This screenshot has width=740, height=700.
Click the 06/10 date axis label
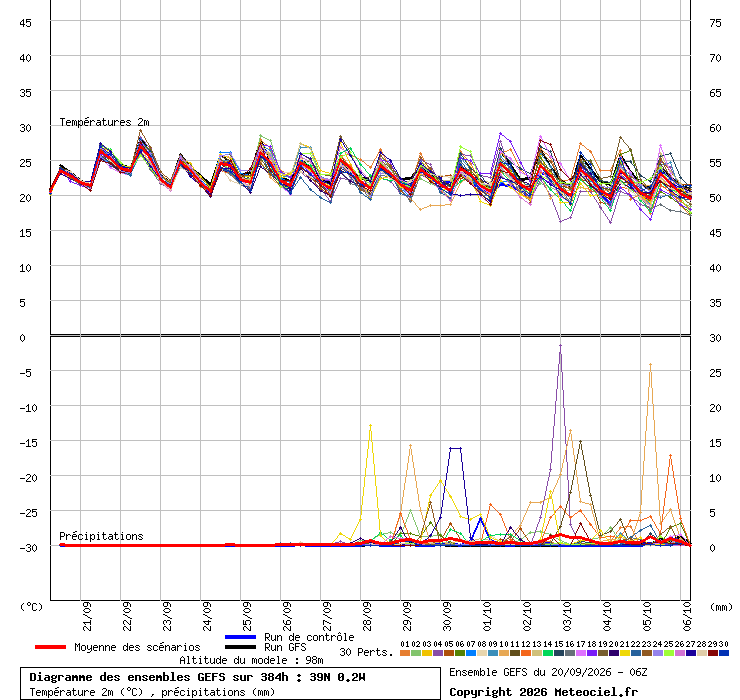(687, 616)
